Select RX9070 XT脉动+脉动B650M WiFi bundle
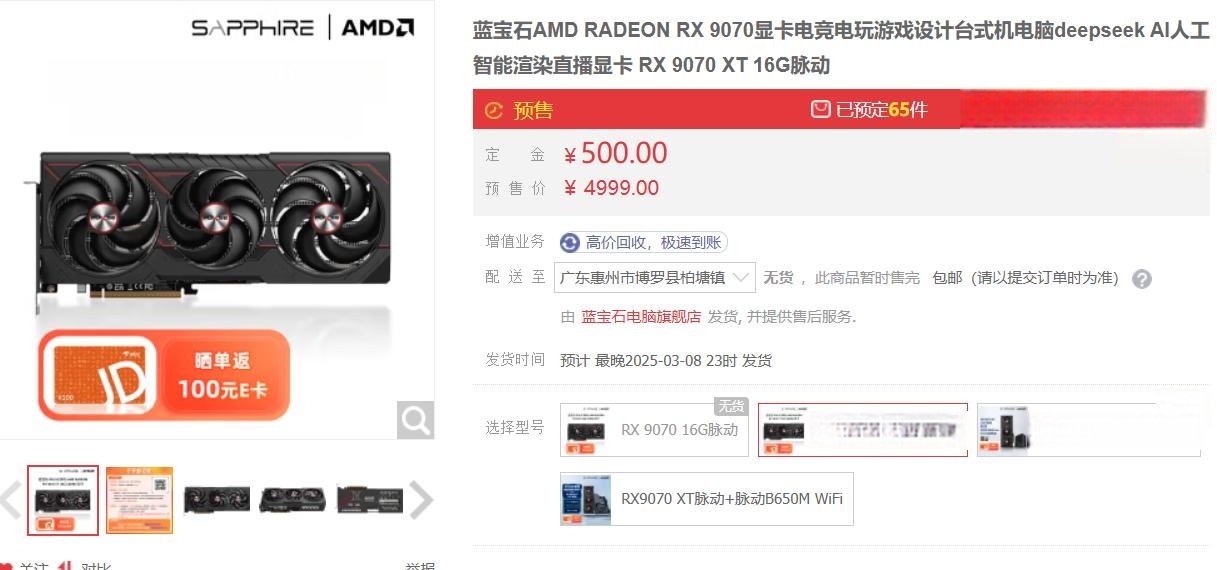1217x570 pixels. 707,499
